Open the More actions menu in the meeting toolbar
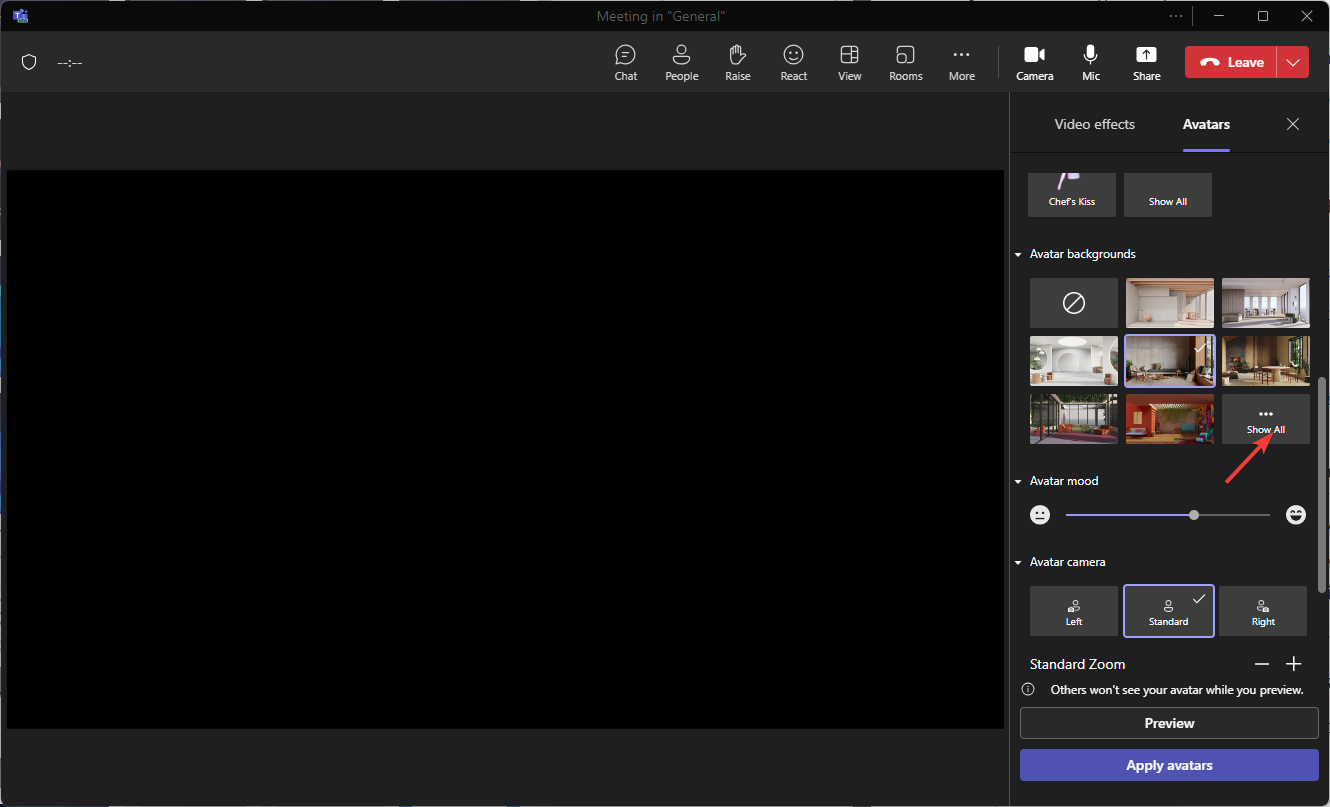The width and height of the screenshot is (1330, 807). pos(962,62)
